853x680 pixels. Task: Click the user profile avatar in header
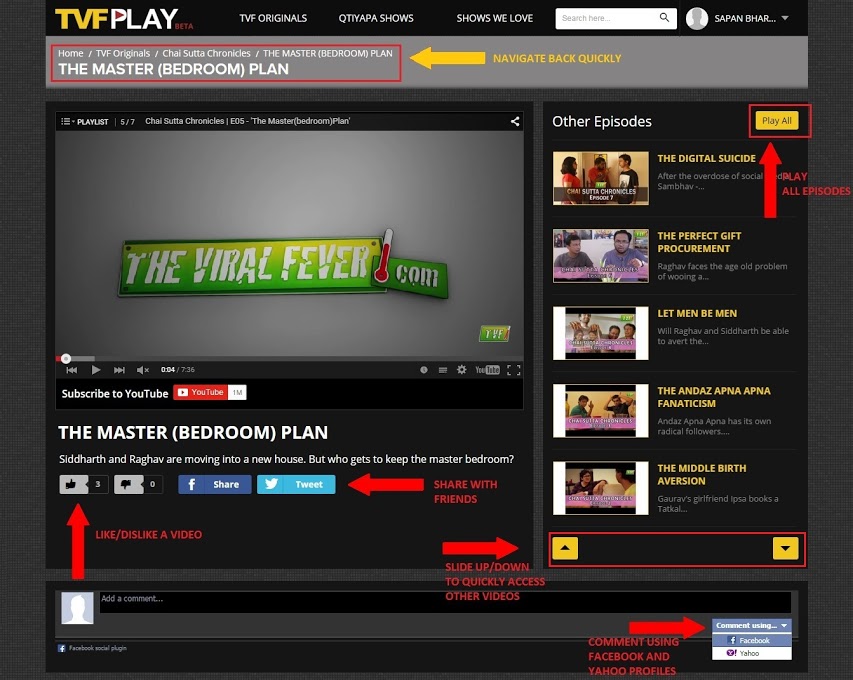(697, 18)
